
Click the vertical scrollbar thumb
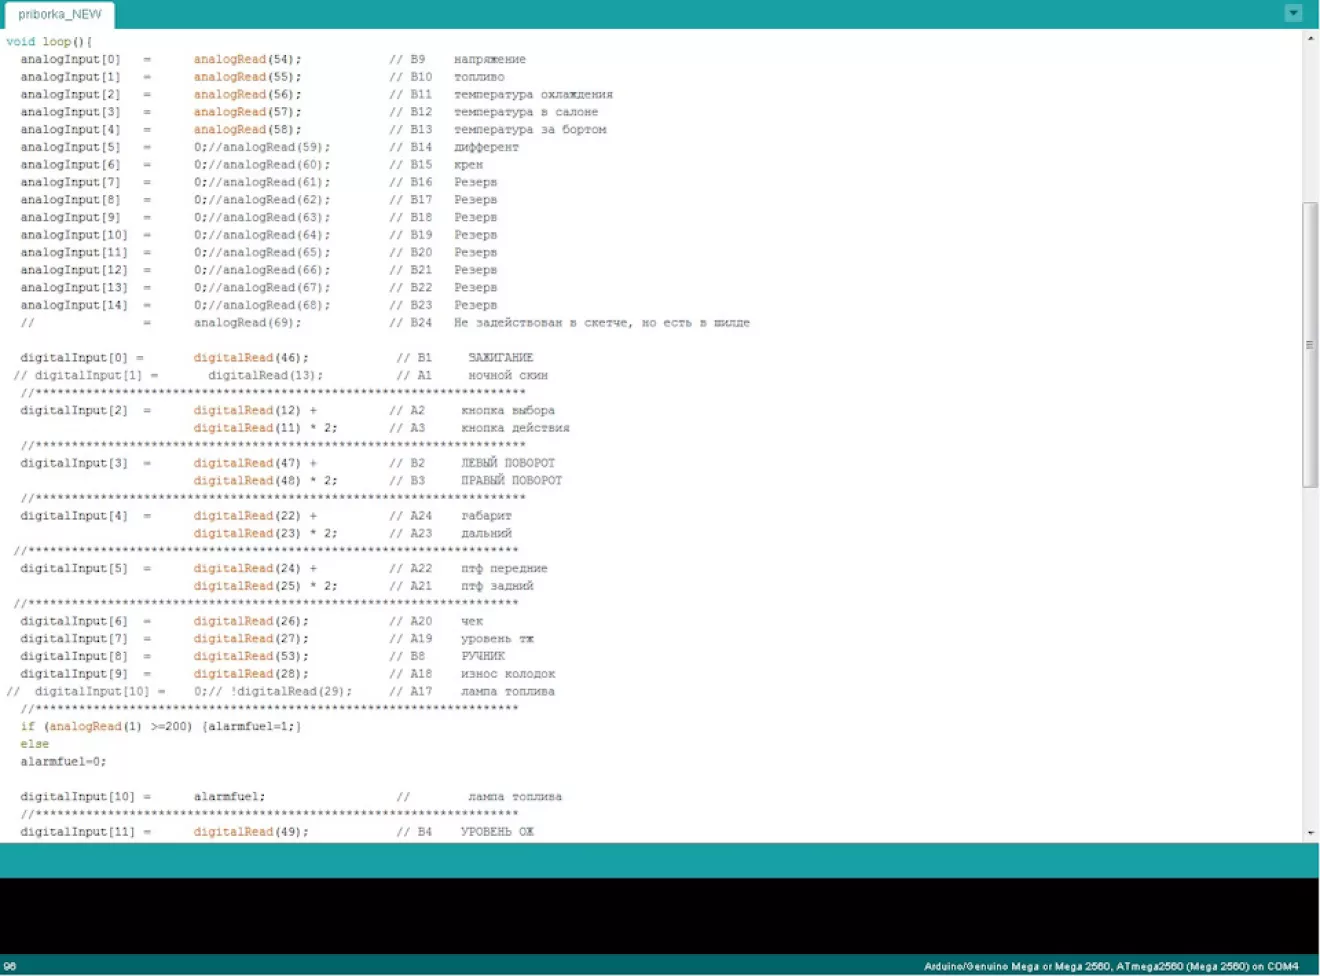point(1310,344)
